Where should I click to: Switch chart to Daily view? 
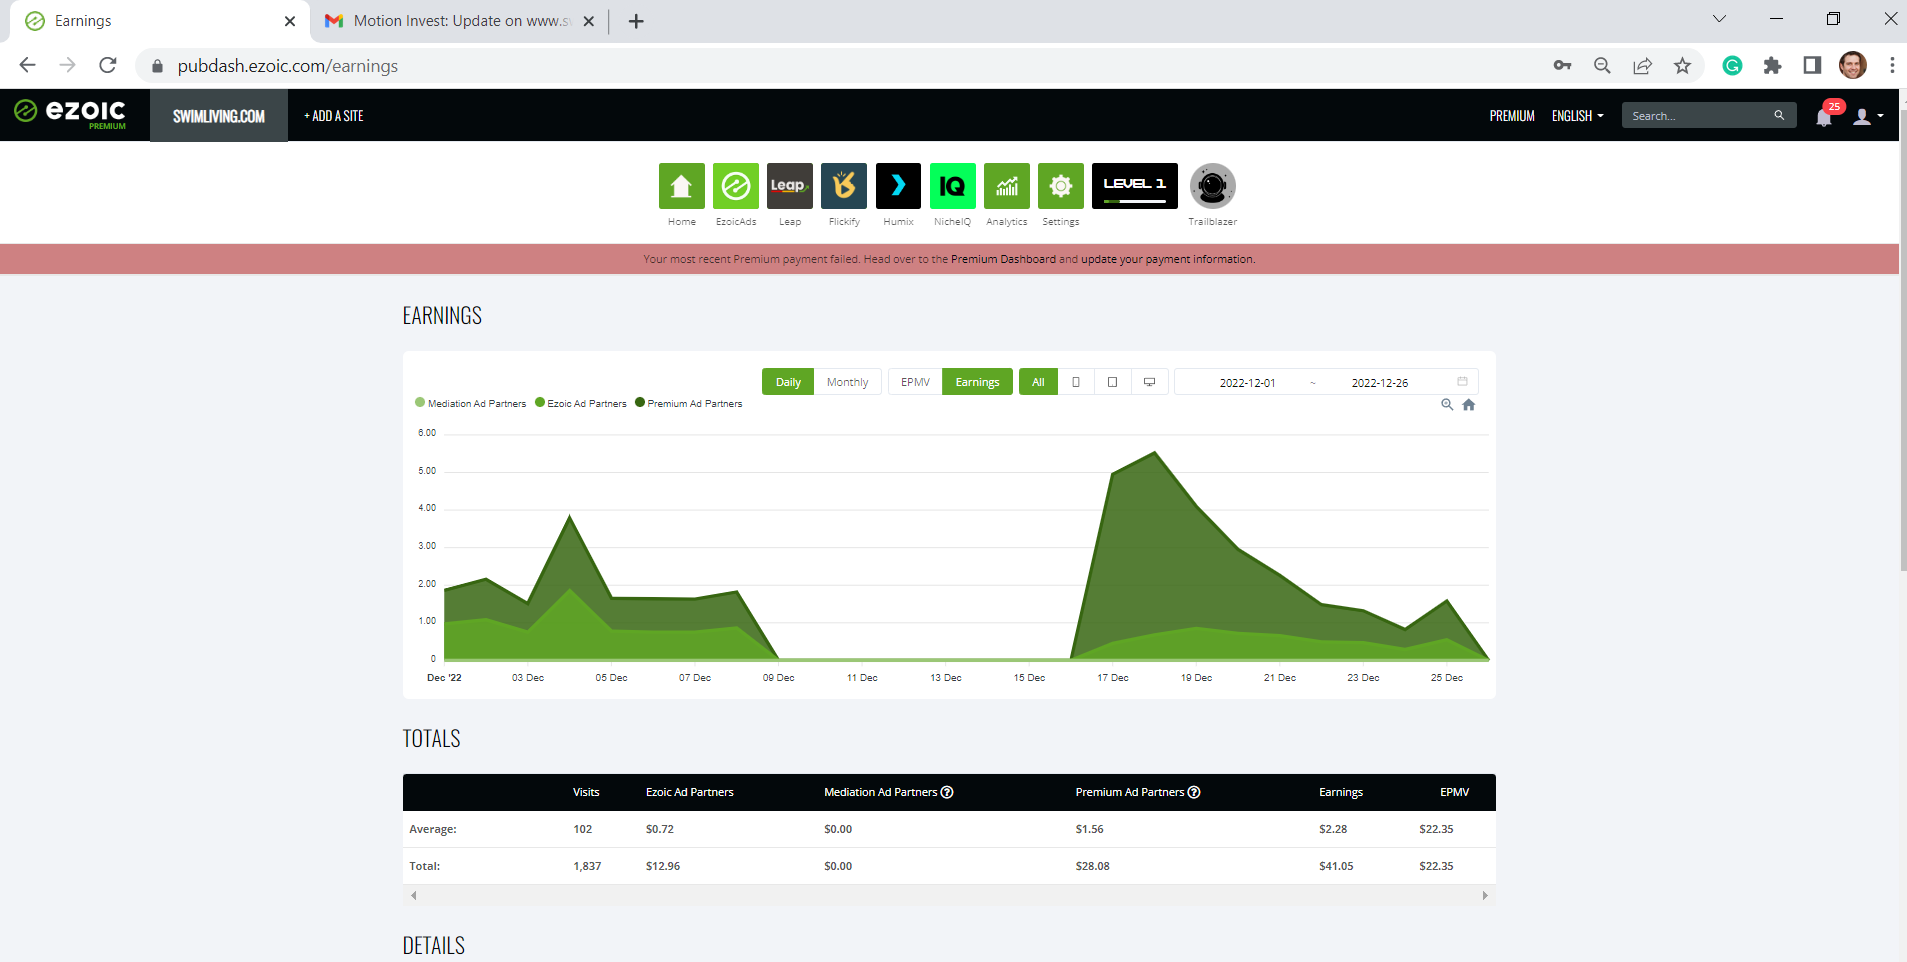[788, 382]
